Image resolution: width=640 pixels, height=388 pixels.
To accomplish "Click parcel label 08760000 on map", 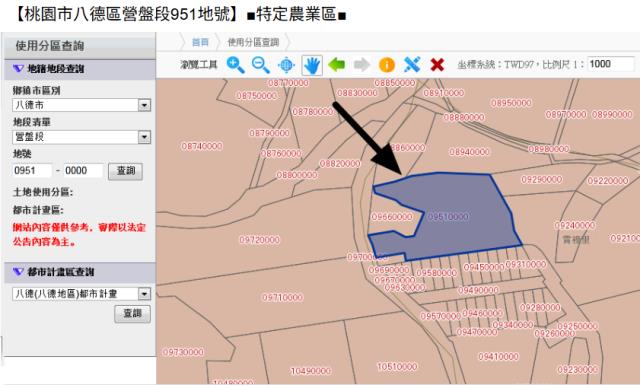I will [x=281, y=153].
